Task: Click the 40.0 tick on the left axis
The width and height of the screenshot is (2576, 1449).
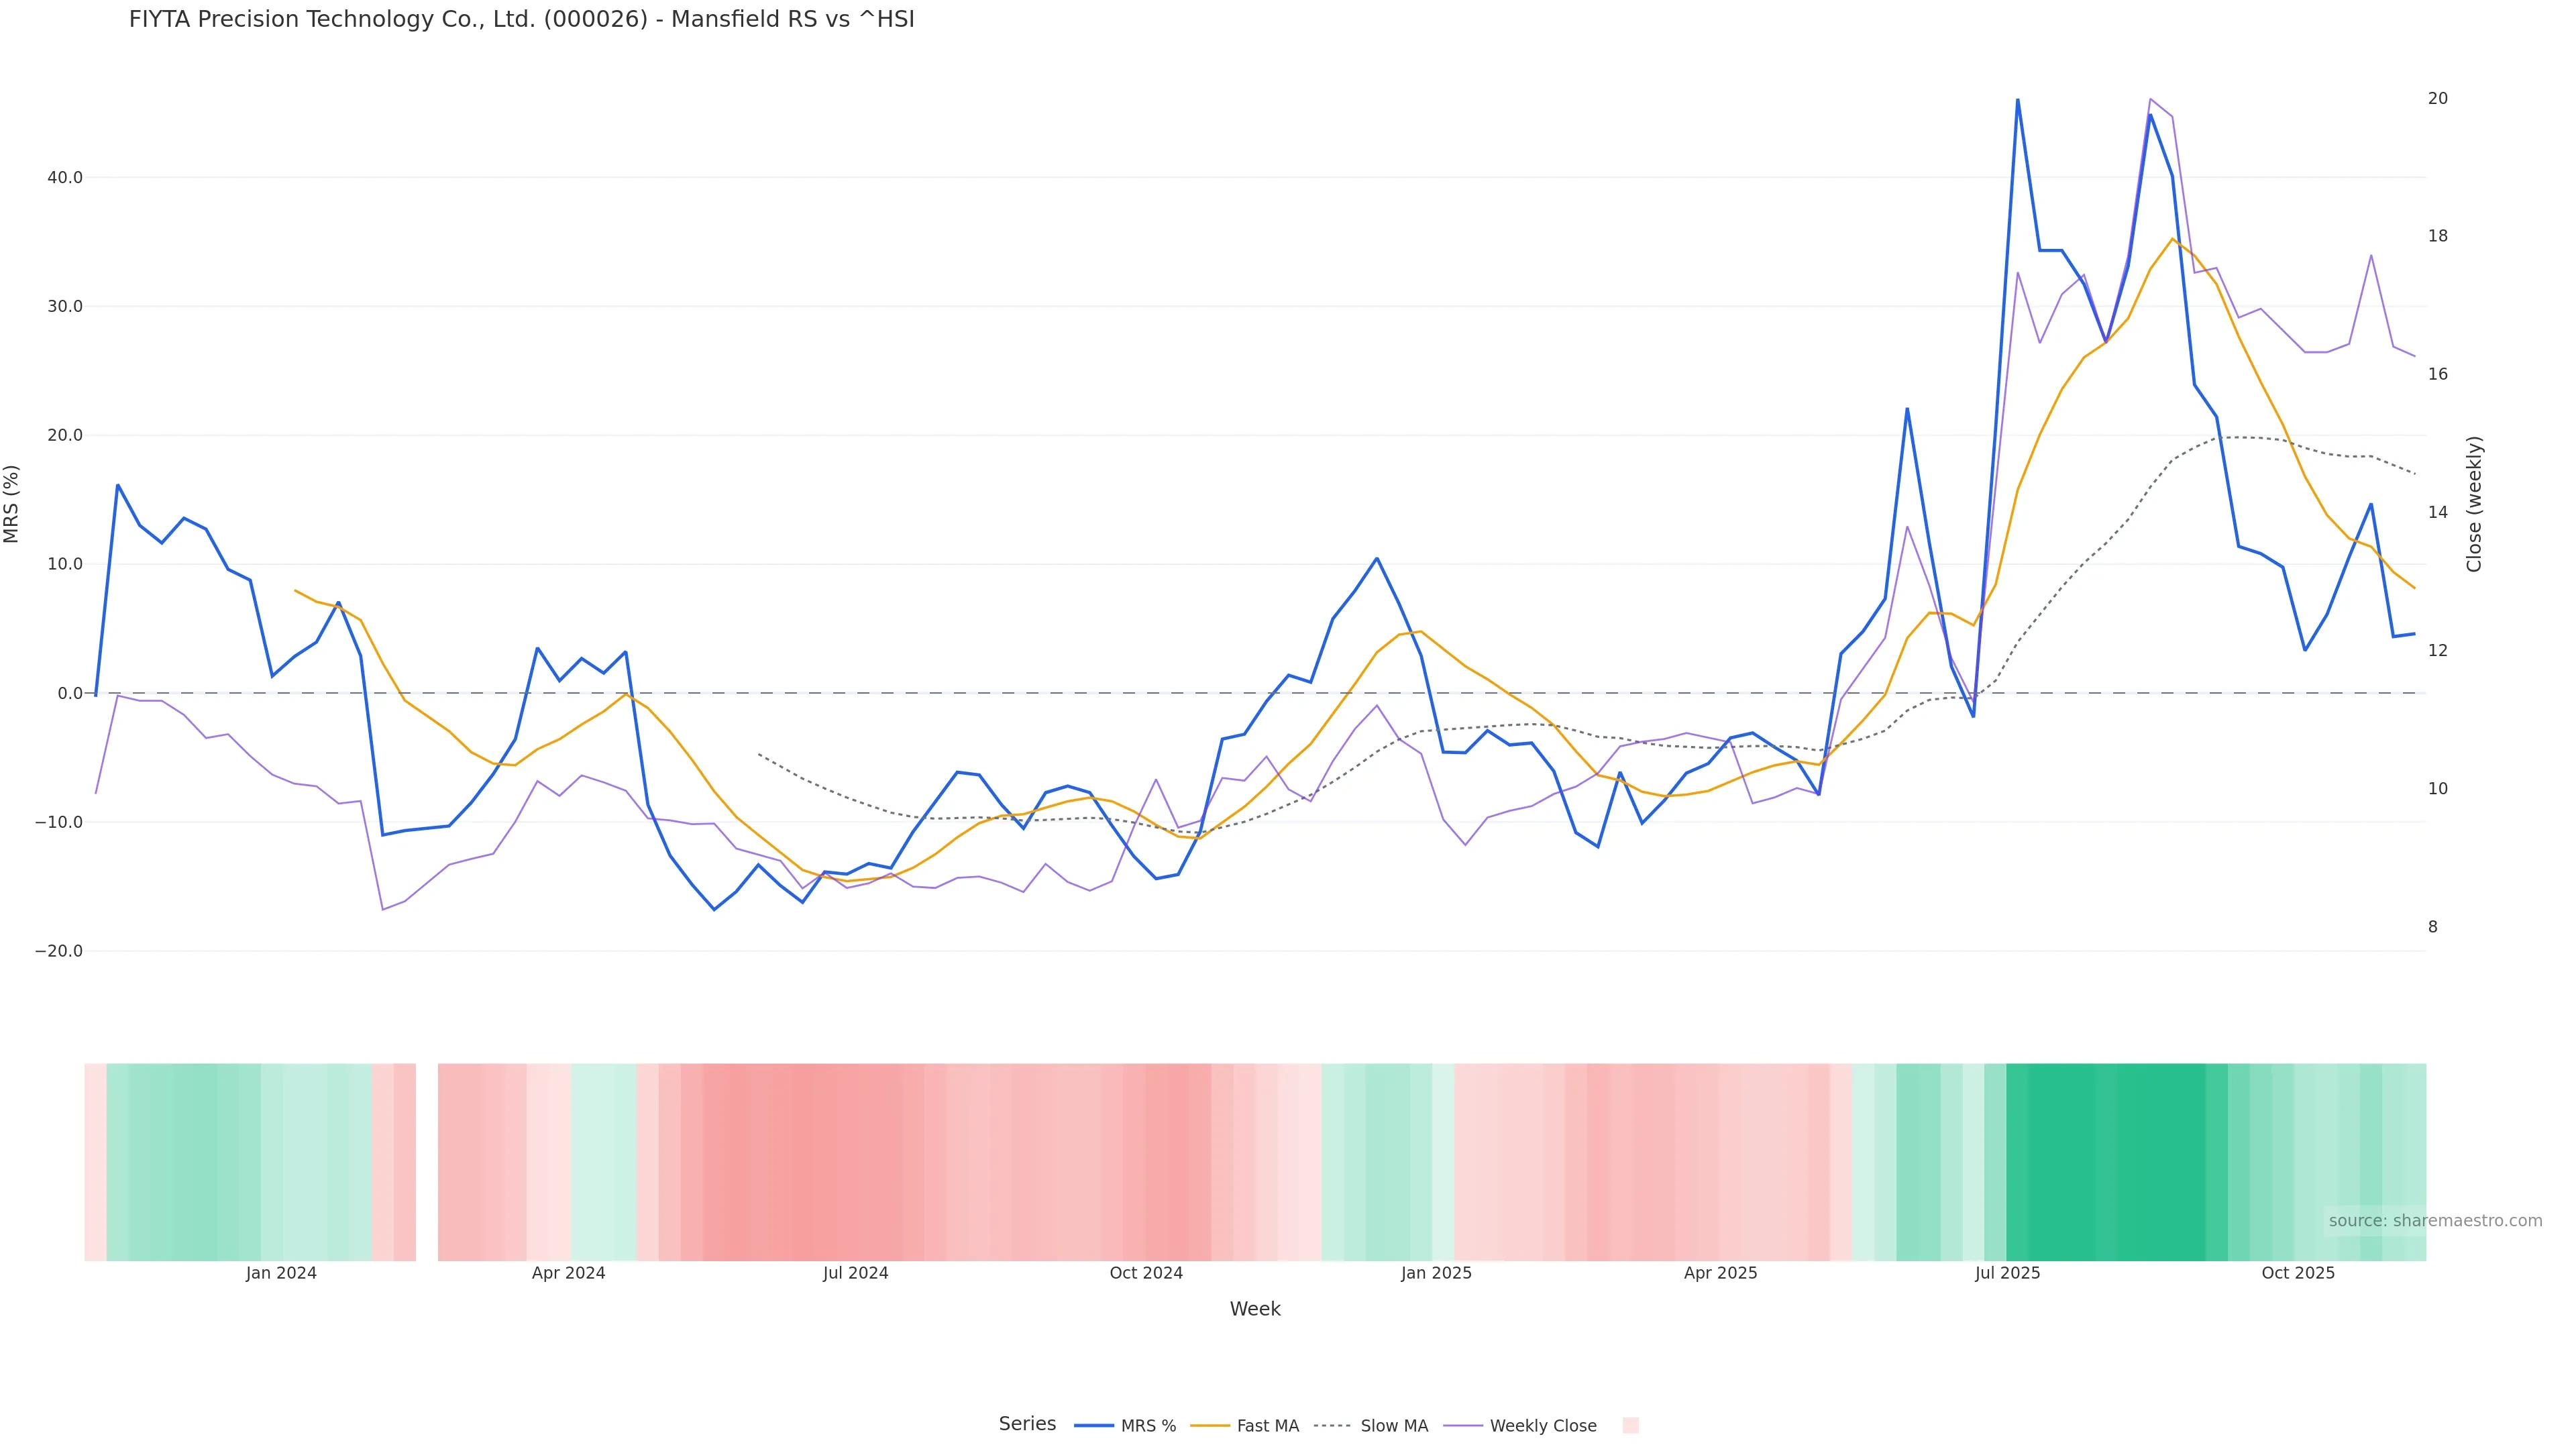Action: [65, 178]
